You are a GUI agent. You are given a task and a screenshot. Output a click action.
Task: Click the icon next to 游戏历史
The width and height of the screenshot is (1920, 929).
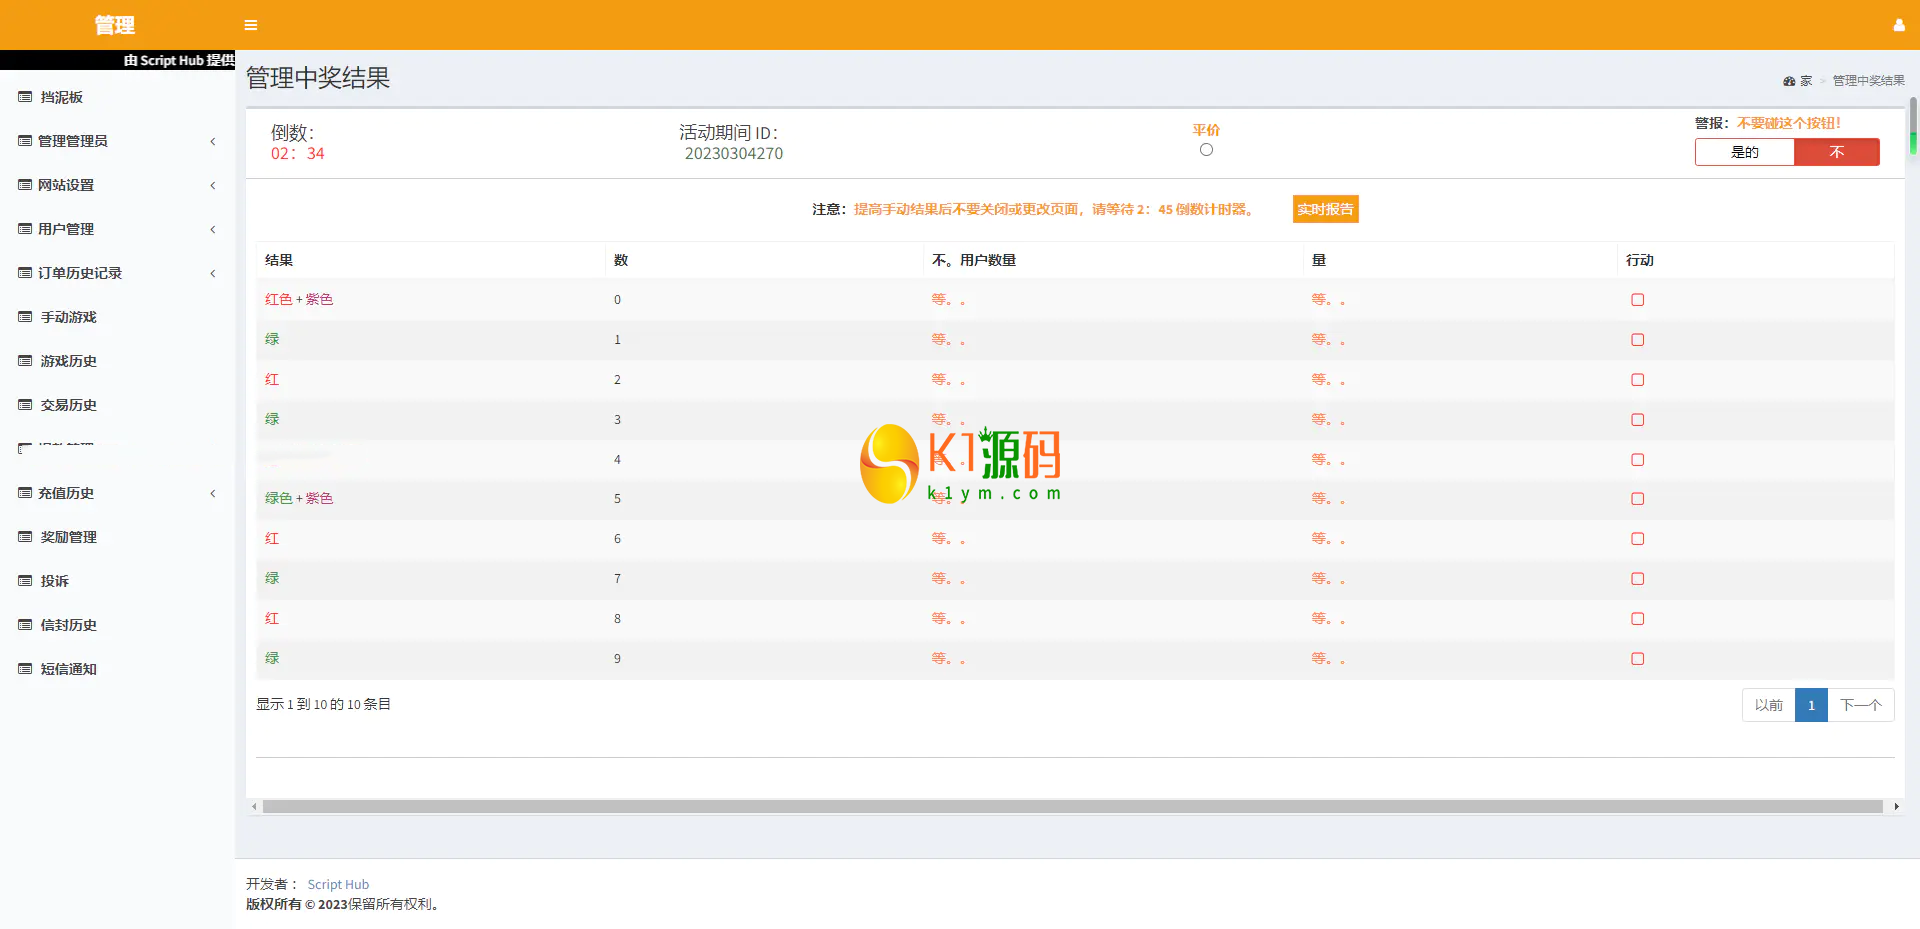click(25, 361)
